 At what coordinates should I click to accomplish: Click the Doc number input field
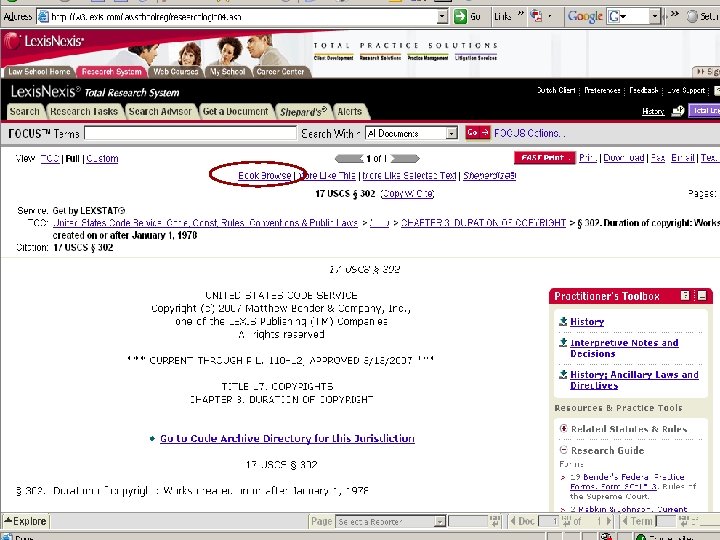(x=549, y=521)
